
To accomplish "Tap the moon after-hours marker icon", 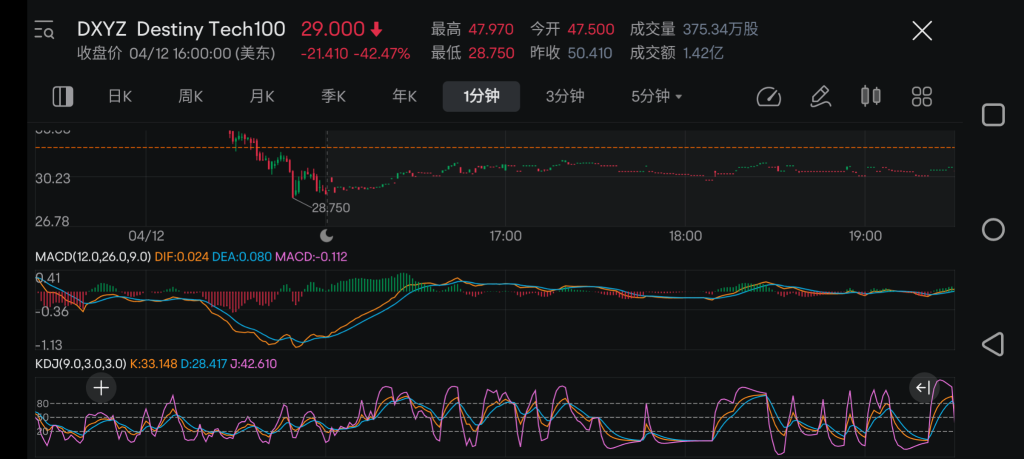I will coord(327,235).
